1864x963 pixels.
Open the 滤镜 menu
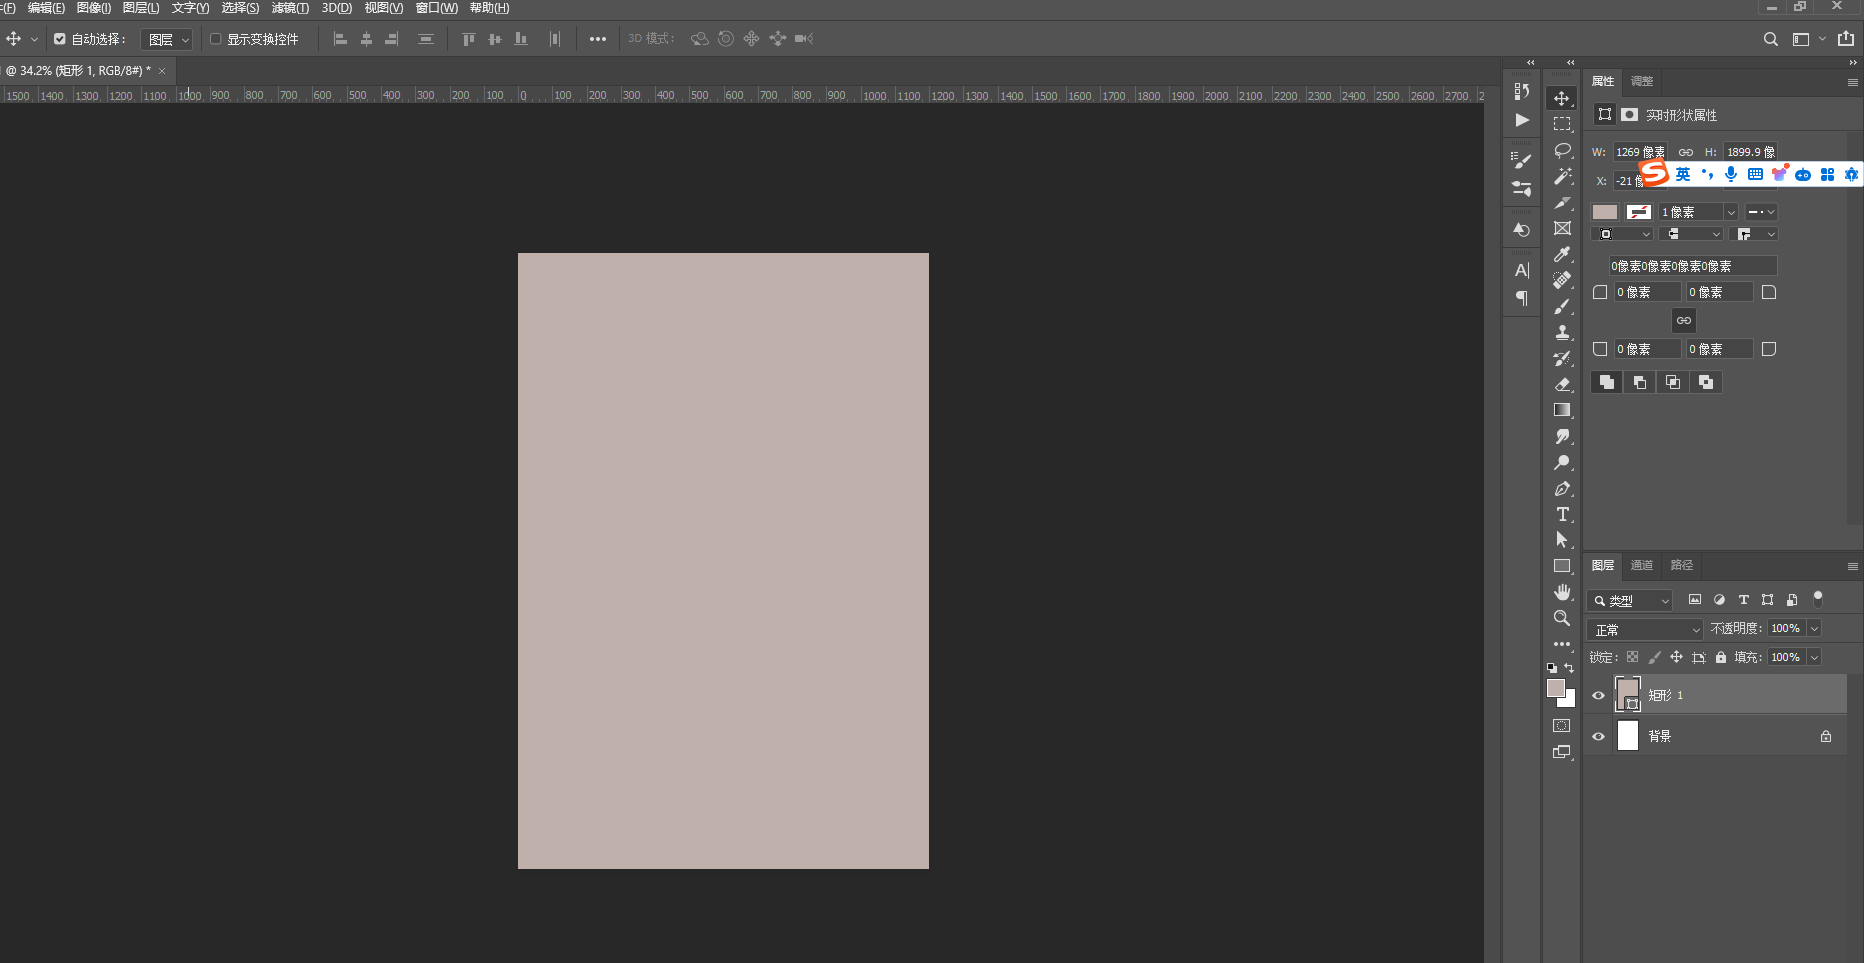(290, 8)
